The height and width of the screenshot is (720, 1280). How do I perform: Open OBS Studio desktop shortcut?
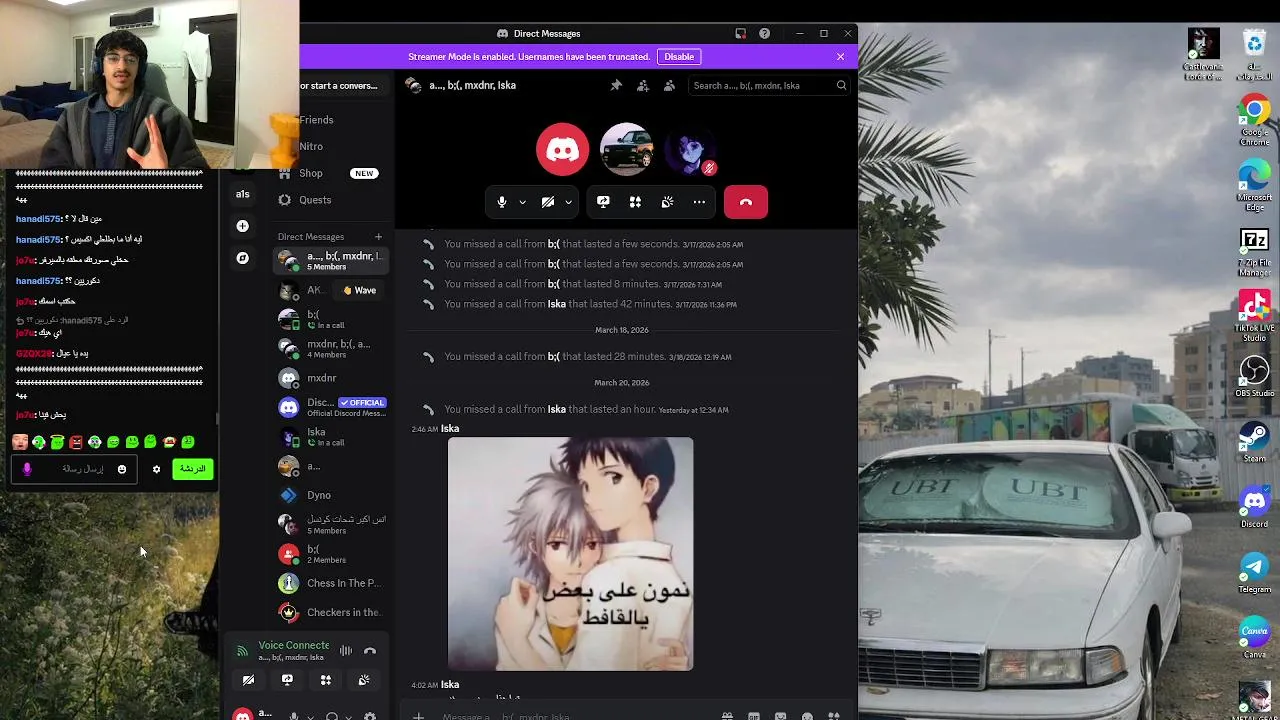pyautogui.click(x=1254, y=376)
